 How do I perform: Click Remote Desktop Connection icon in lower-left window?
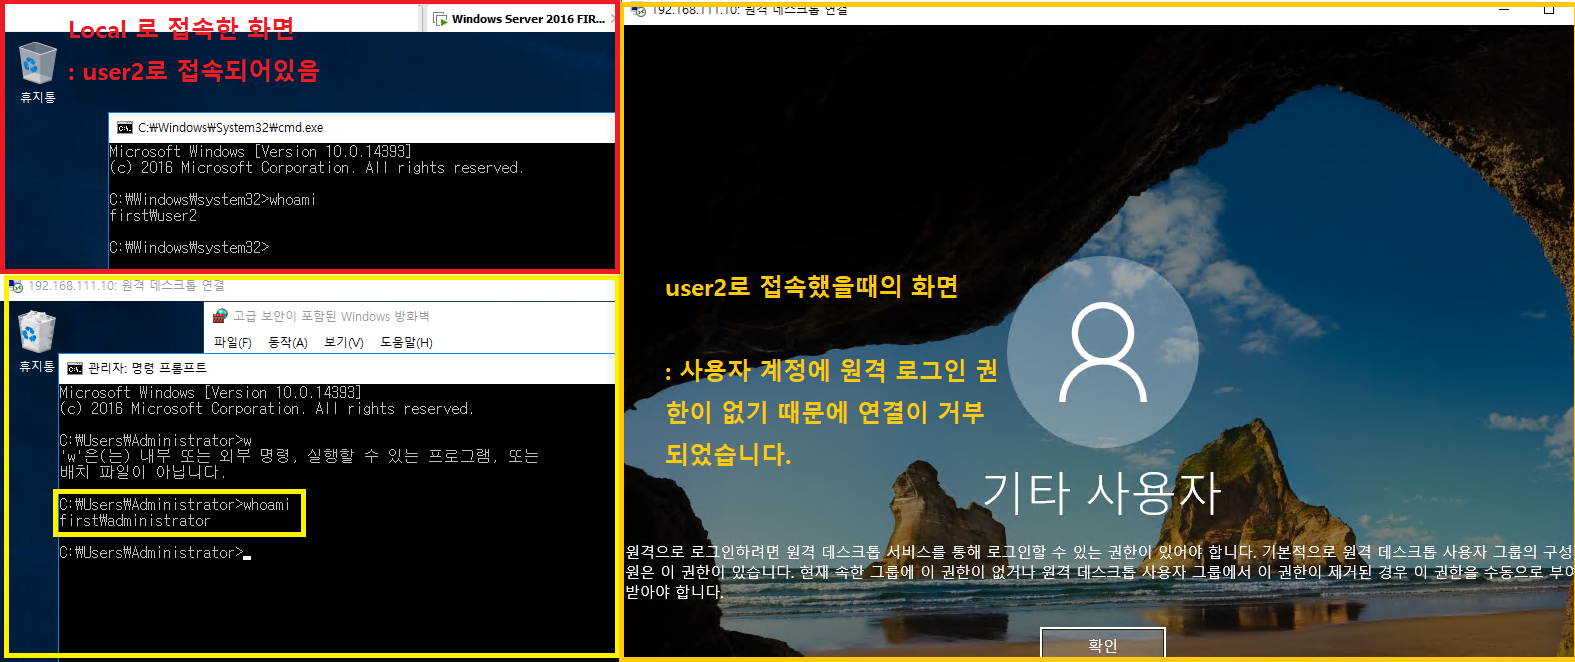pyautogui.click(x=16, y=286)
